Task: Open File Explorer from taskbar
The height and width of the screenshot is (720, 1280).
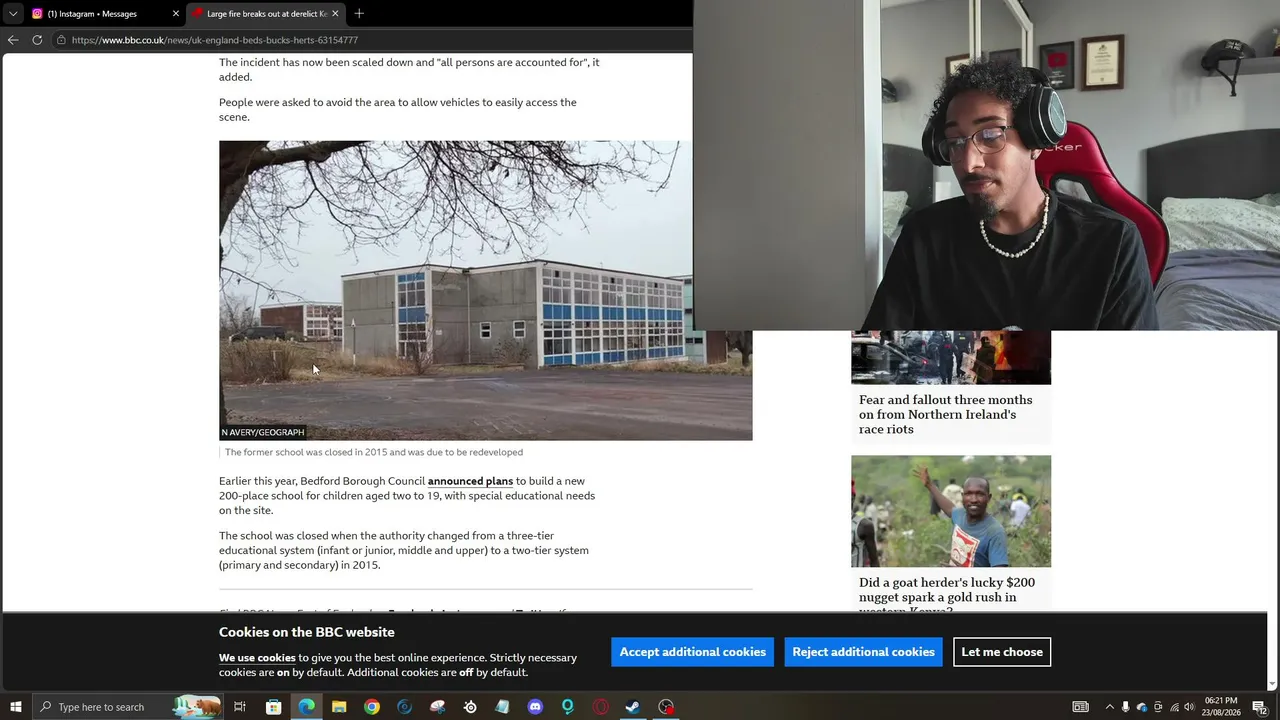Action: [x=339, y=707]
